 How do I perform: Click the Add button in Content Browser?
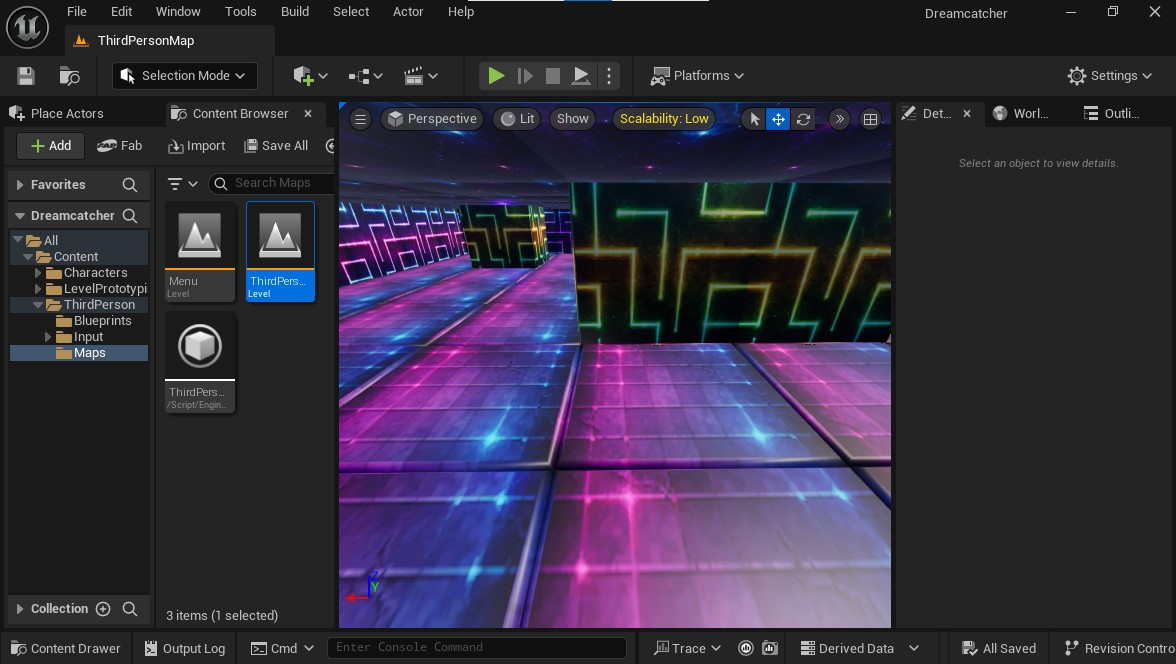[50, 146]
